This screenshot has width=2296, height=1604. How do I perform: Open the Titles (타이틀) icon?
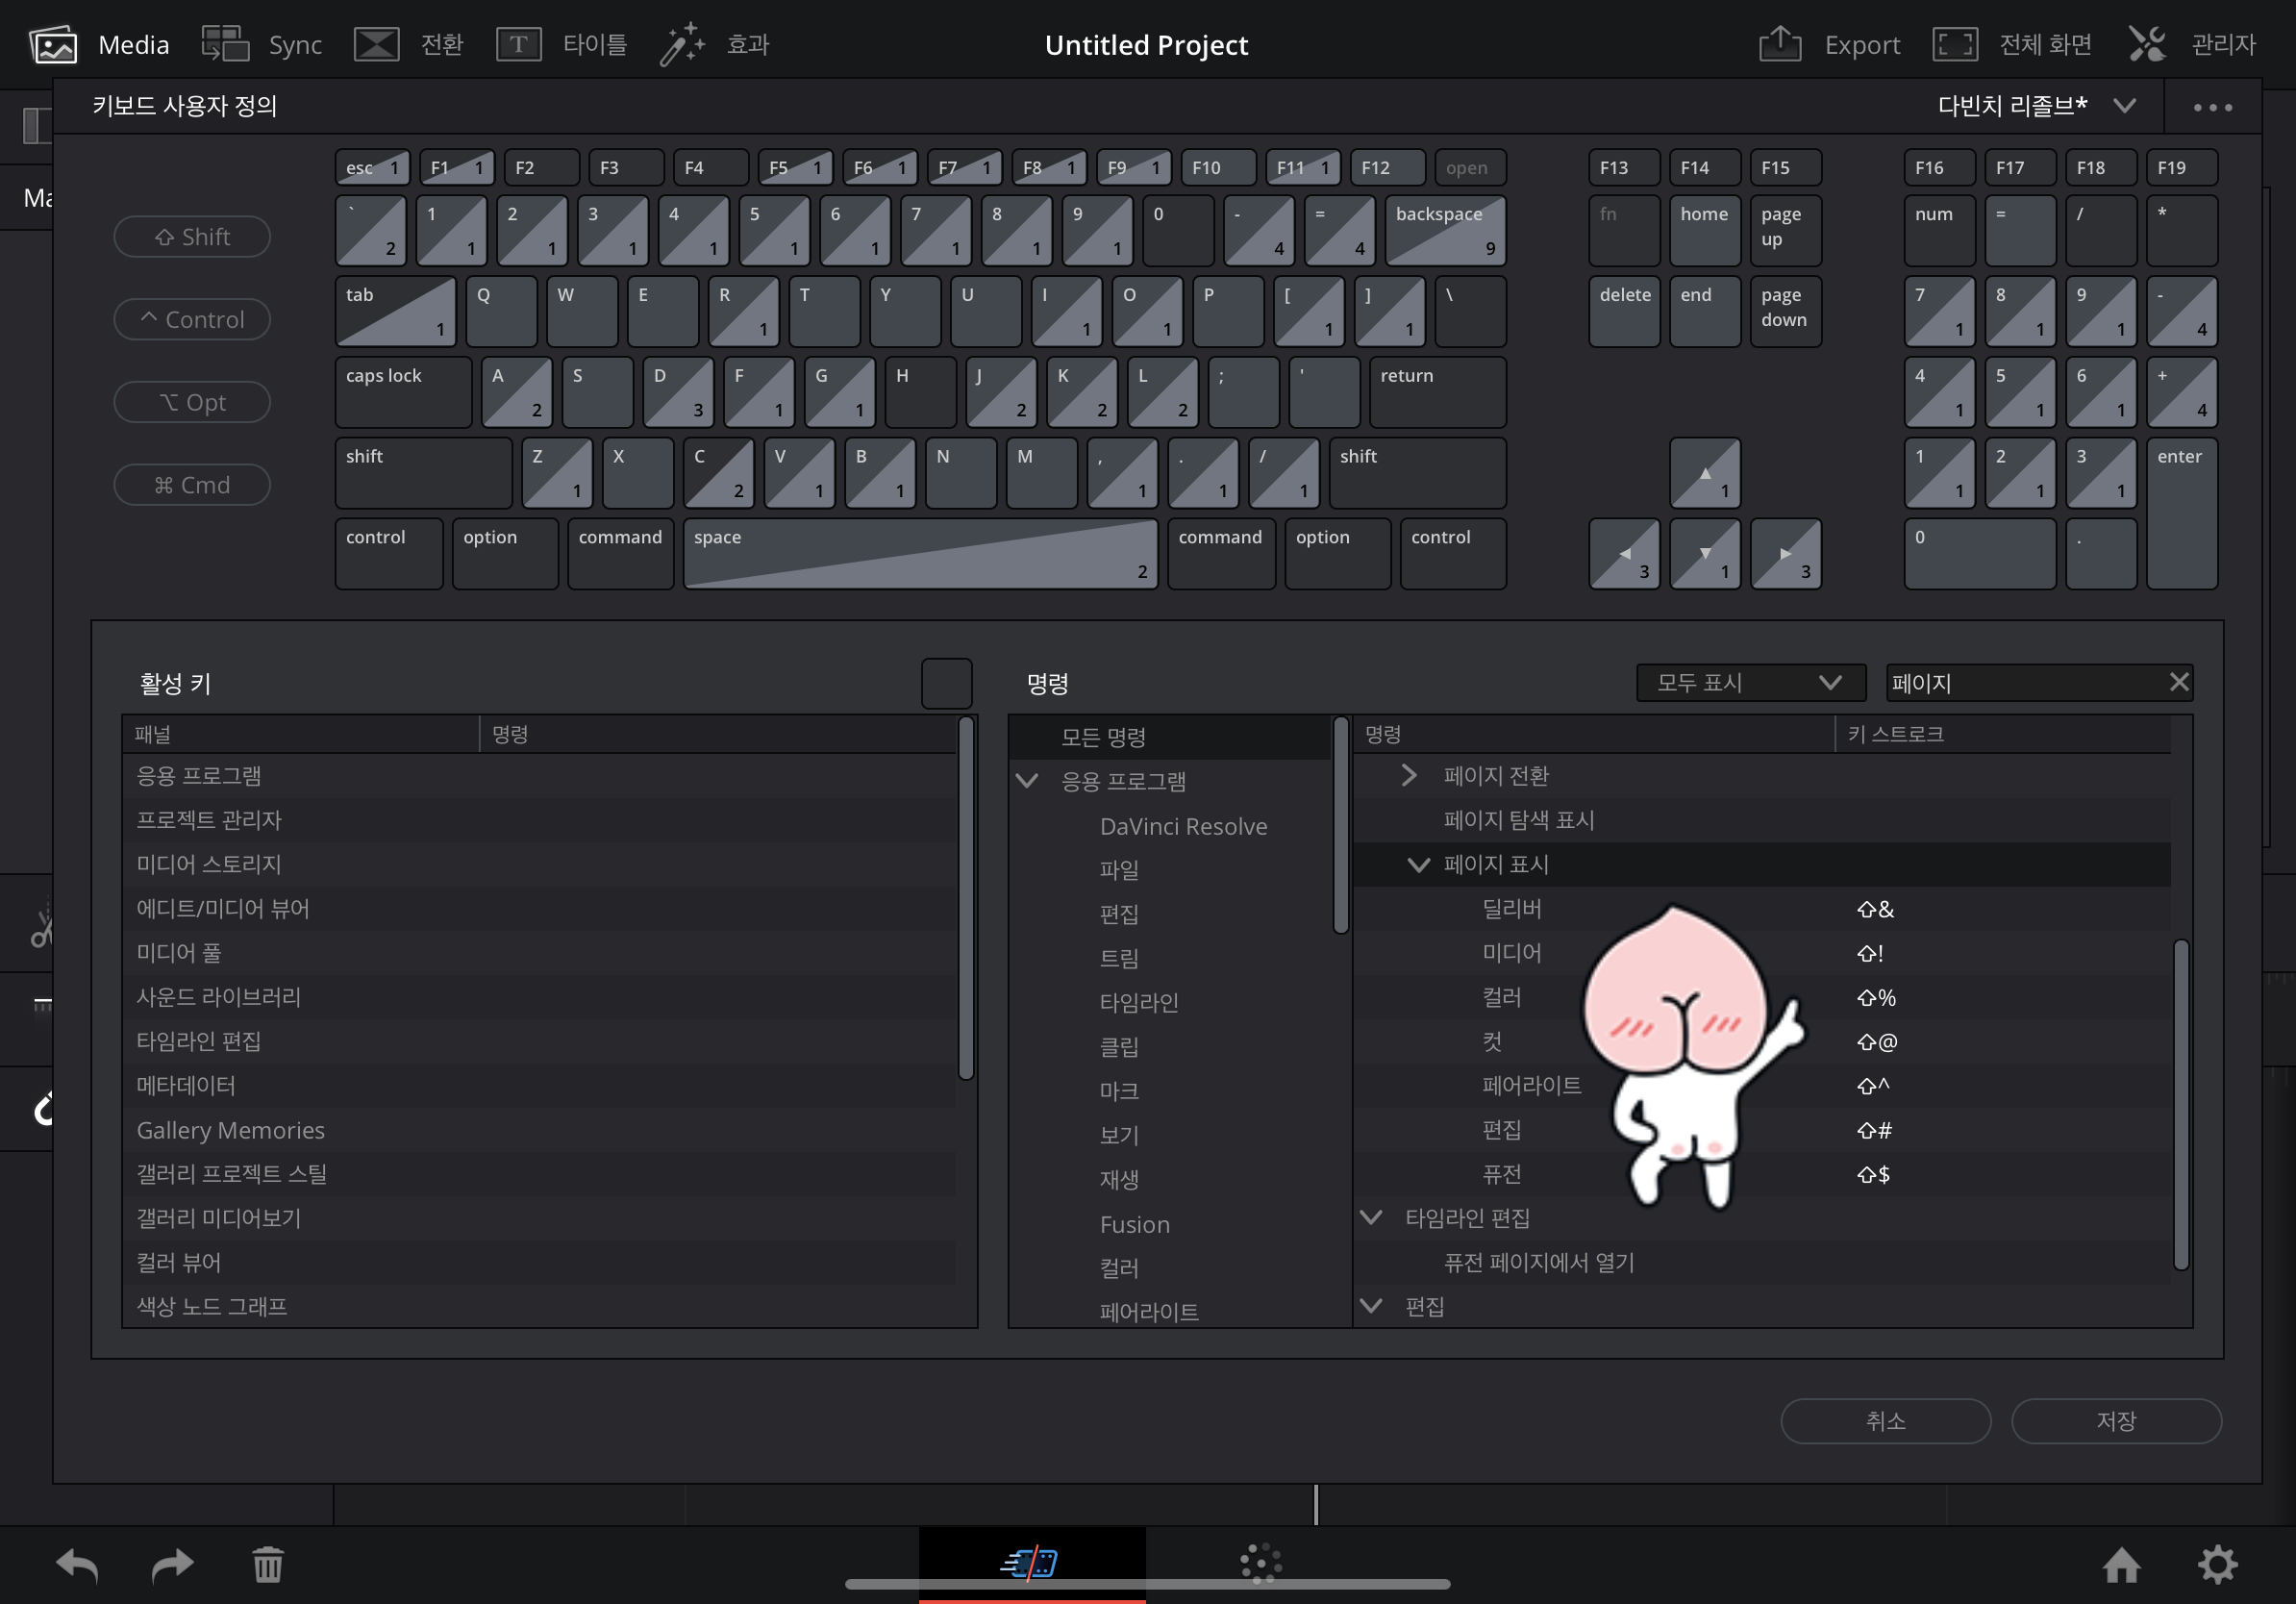[518, 44]
